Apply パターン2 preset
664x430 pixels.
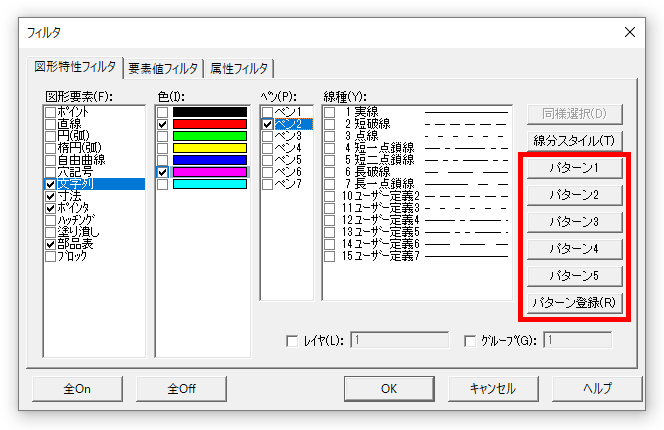(x=574, y=195)
